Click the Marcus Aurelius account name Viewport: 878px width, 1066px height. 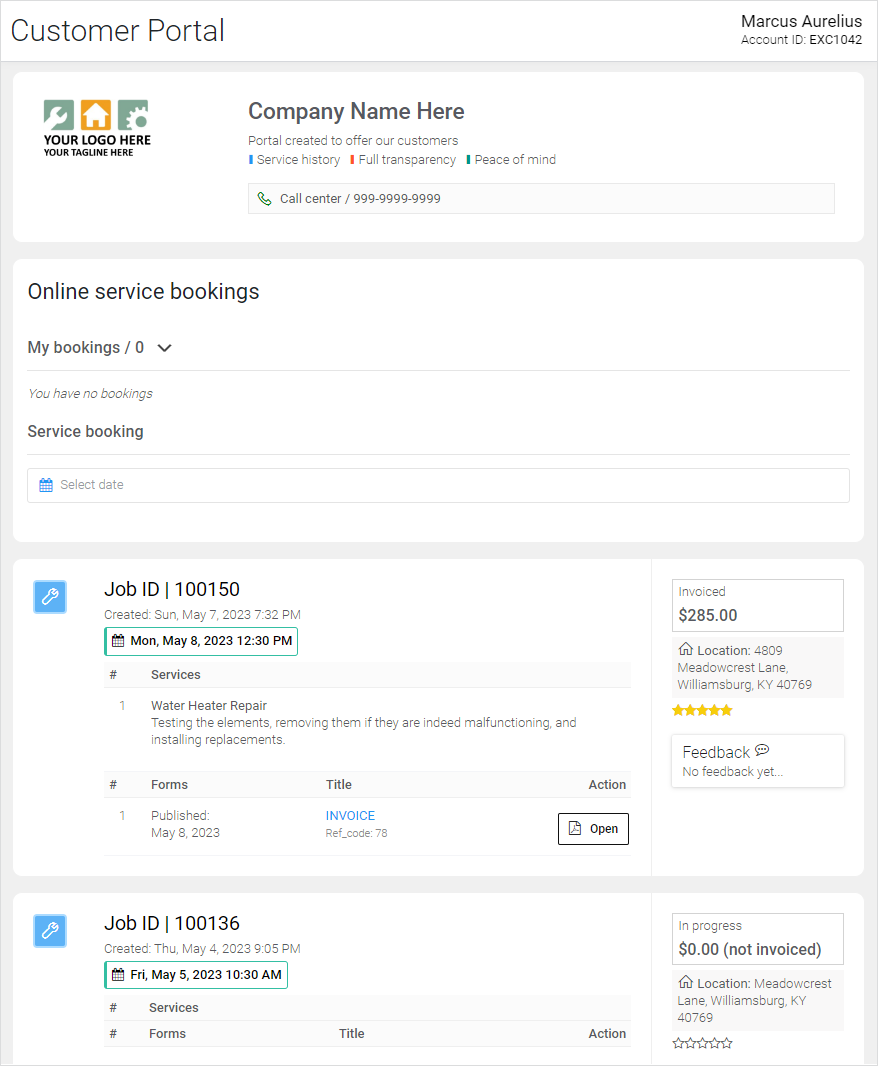pos(801,21)
